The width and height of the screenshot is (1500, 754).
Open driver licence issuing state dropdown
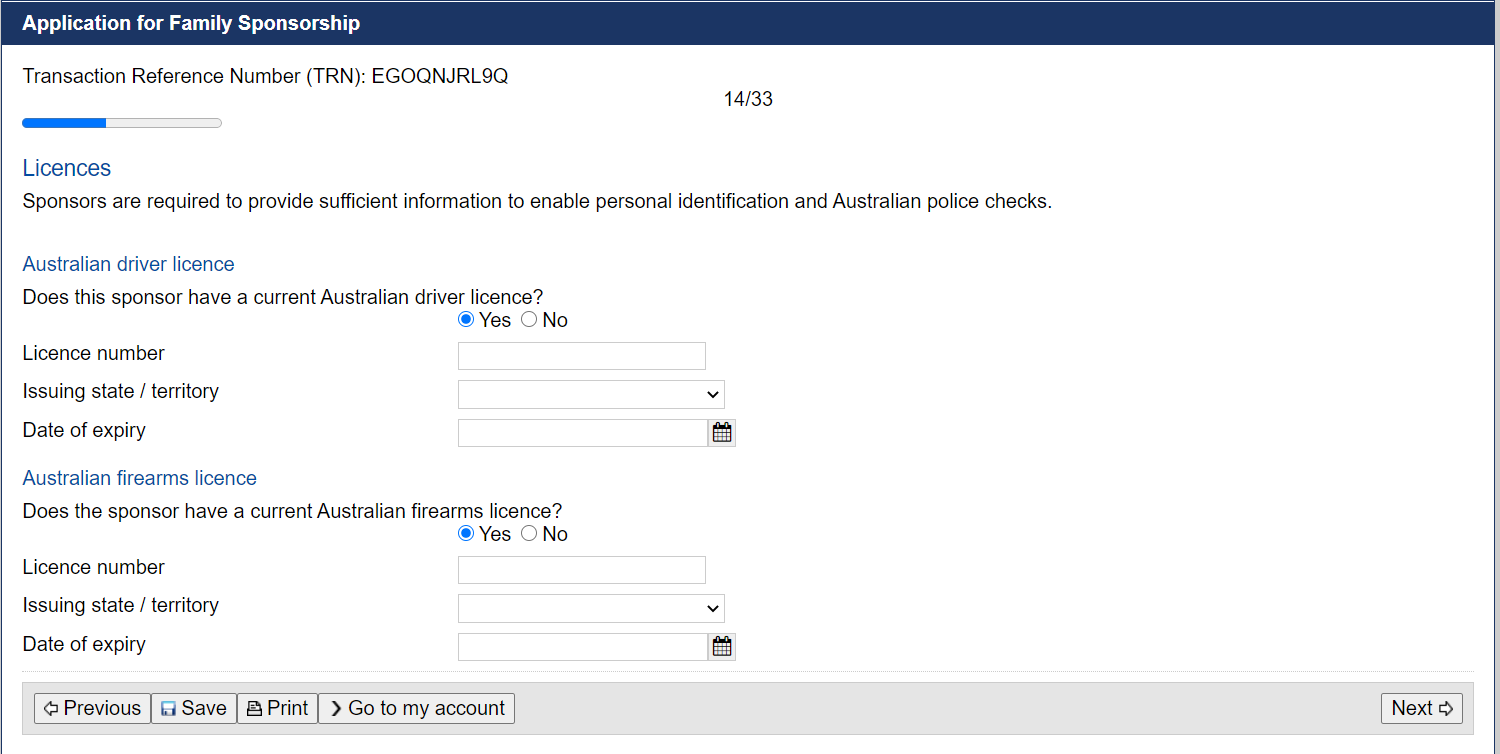coord(591,394)
